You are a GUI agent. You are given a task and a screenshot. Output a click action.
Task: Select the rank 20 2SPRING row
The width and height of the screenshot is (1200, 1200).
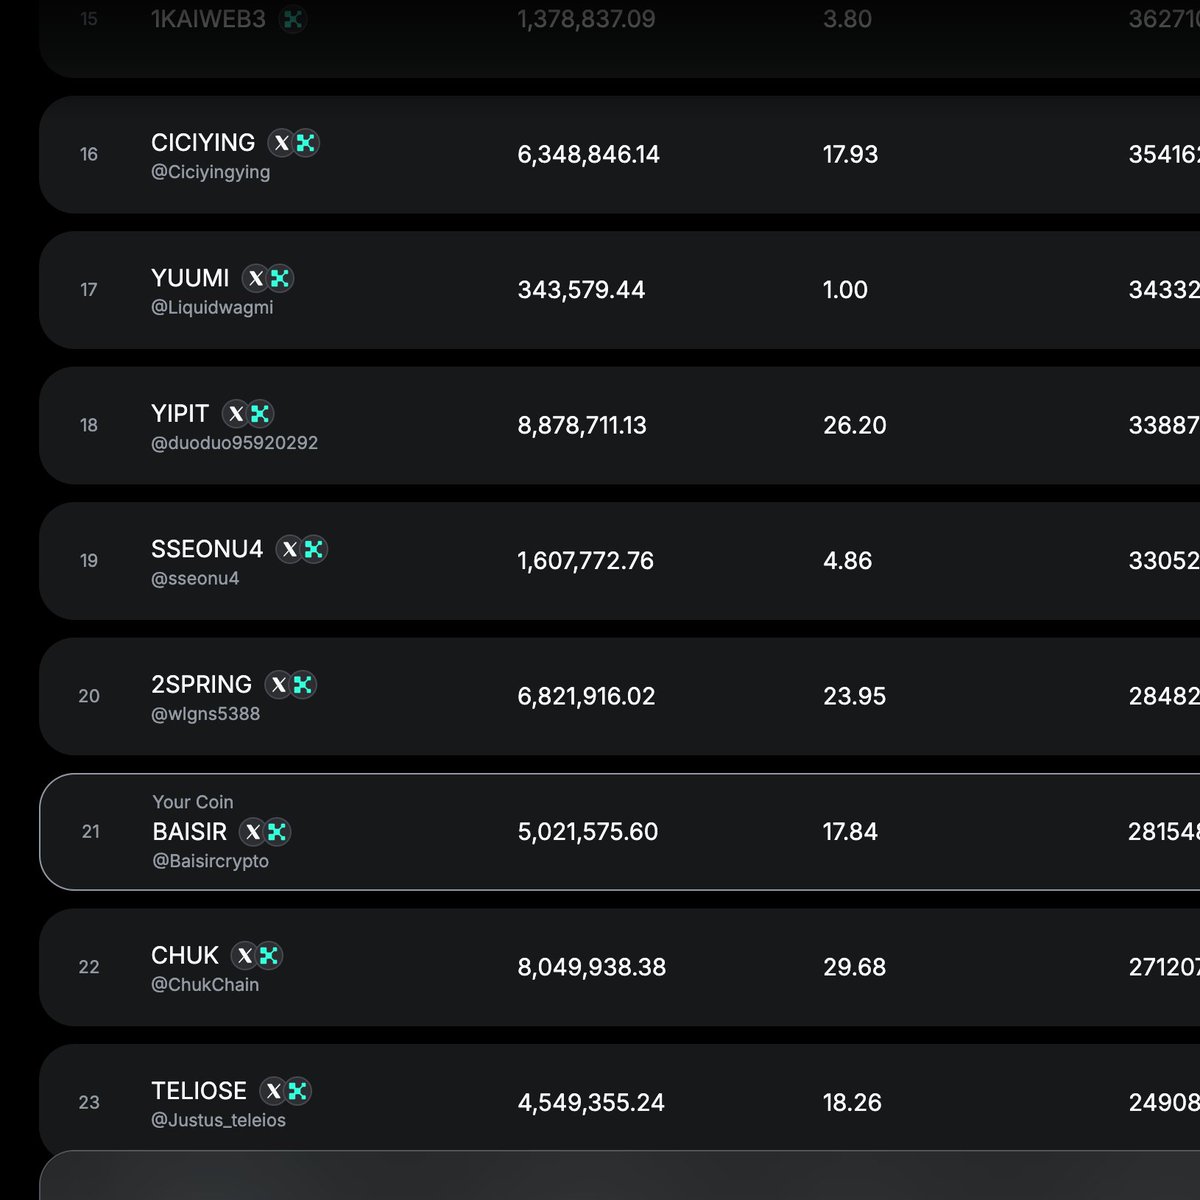(x=620, y=697)
